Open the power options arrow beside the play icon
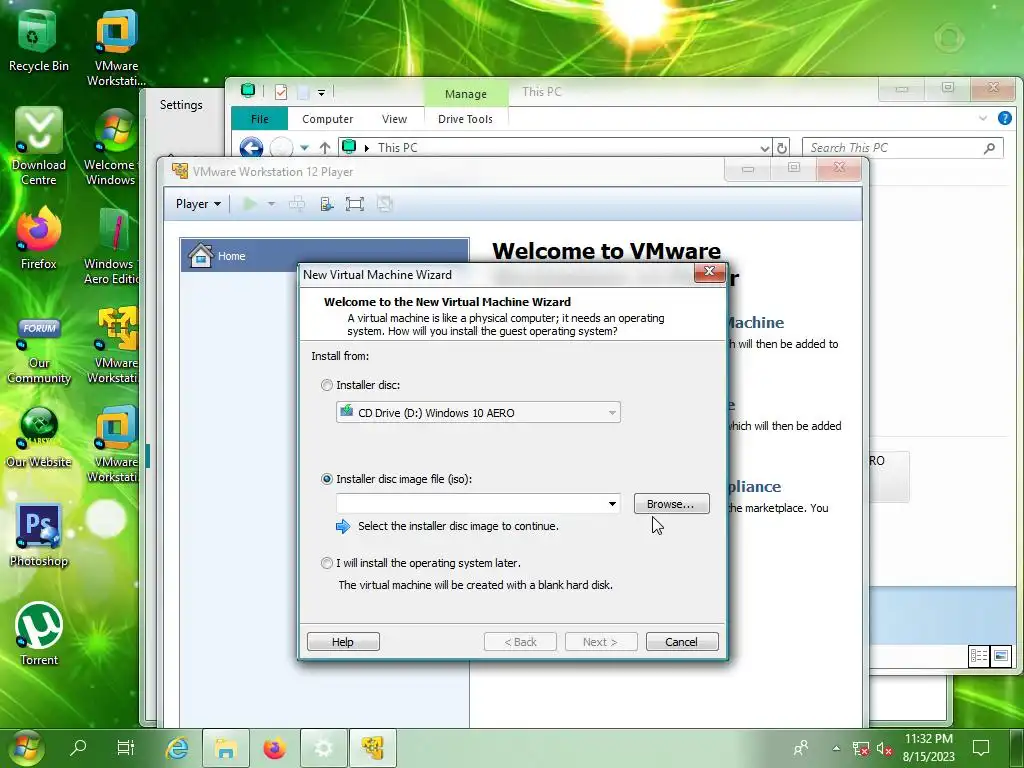Image resolution: width=1024 pixels, height=768 pixels. point(271,204)
